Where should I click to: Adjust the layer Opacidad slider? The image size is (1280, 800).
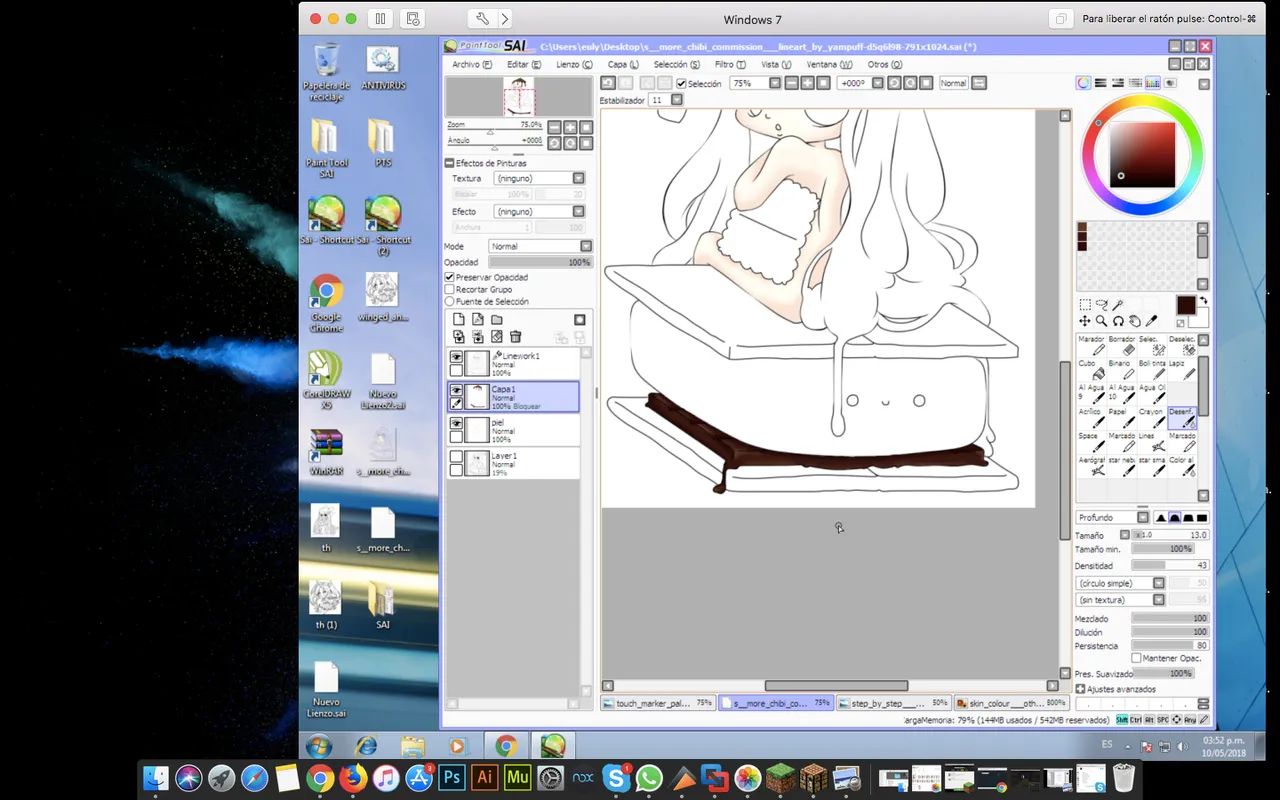541,262
